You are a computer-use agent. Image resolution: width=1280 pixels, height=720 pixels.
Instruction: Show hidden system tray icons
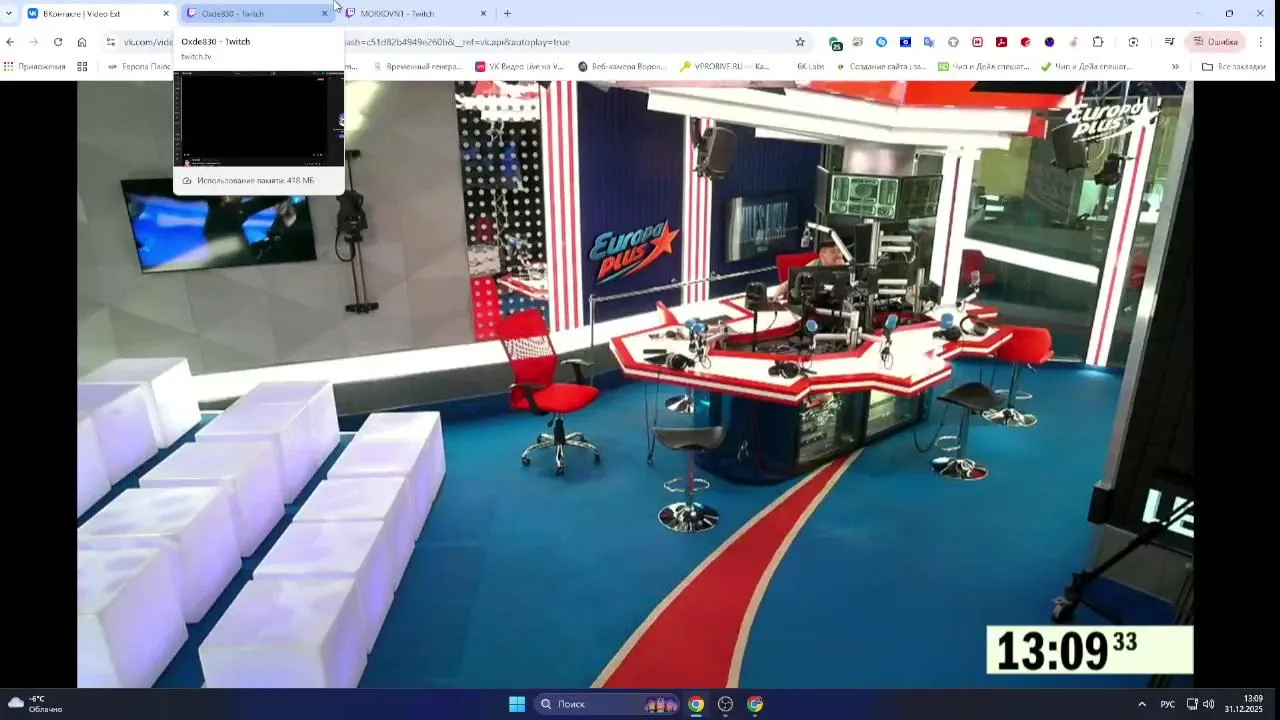pos(1142,704)
